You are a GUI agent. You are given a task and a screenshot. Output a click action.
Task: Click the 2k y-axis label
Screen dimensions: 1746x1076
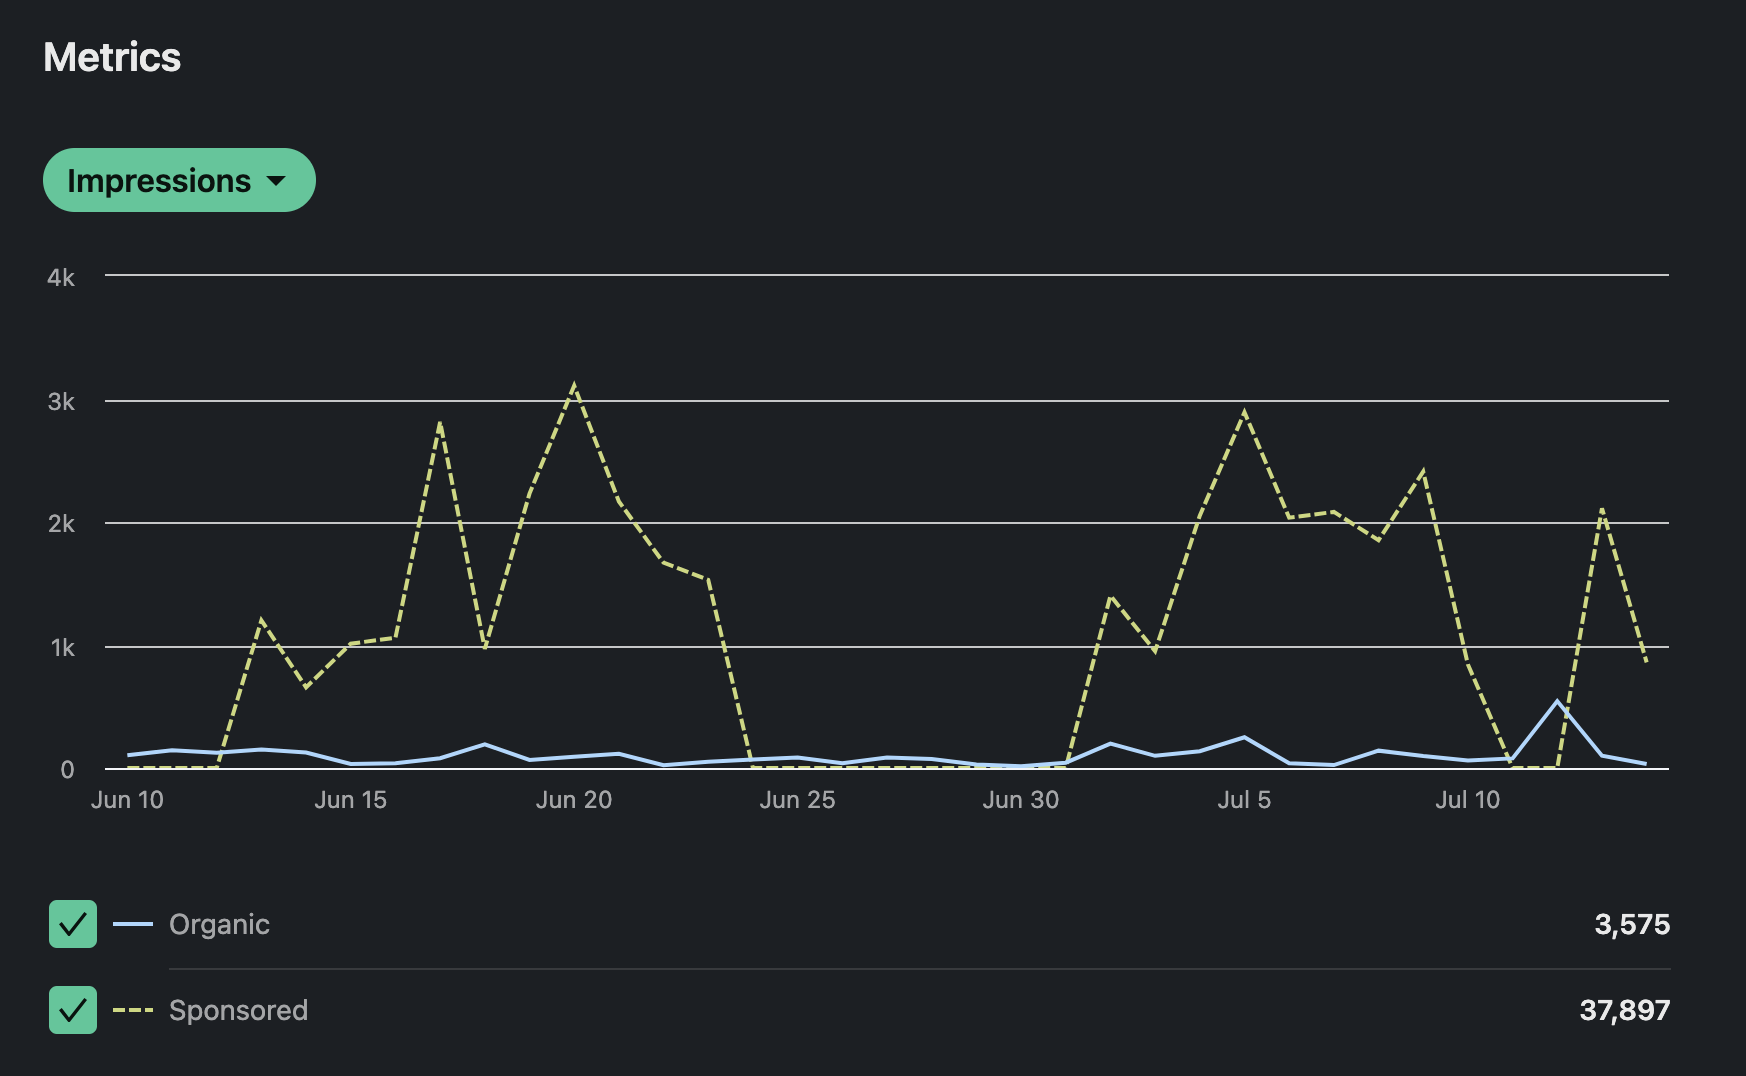[61, 524]
